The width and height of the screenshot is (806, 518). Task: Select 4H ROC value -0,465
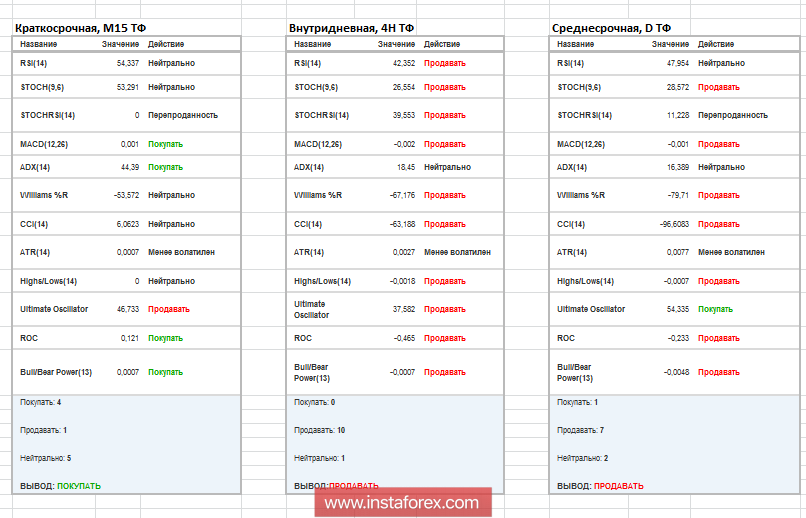[x=405, y=338]
